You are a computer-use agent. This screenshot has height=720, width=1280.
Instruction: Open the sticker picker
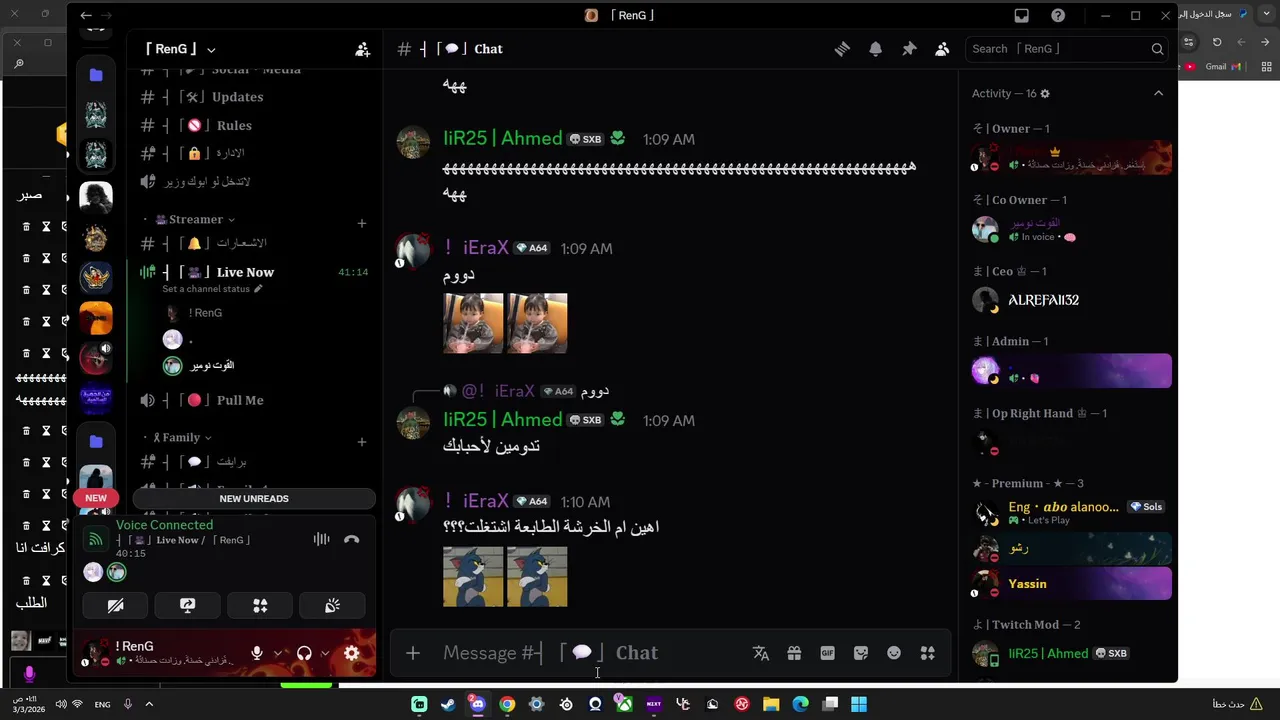pyautogui.click(x=861, y=653)
